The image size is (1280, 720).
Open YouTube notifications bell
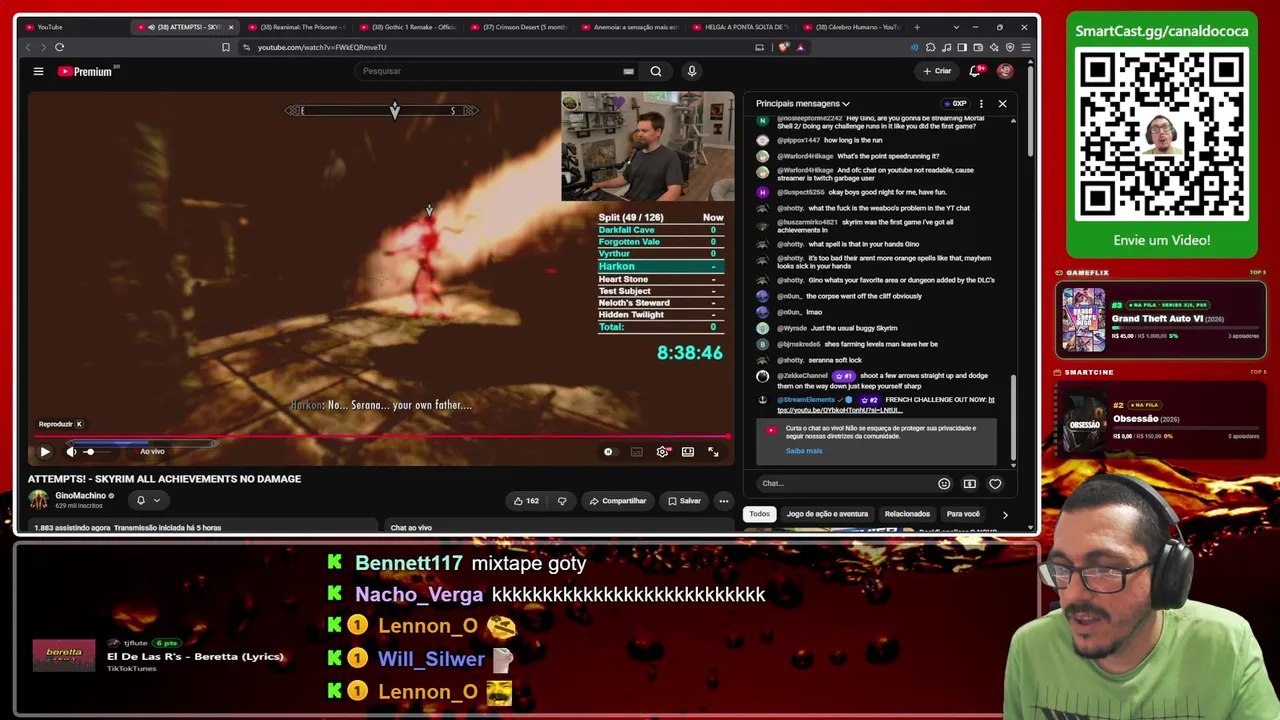click(975, 71)
